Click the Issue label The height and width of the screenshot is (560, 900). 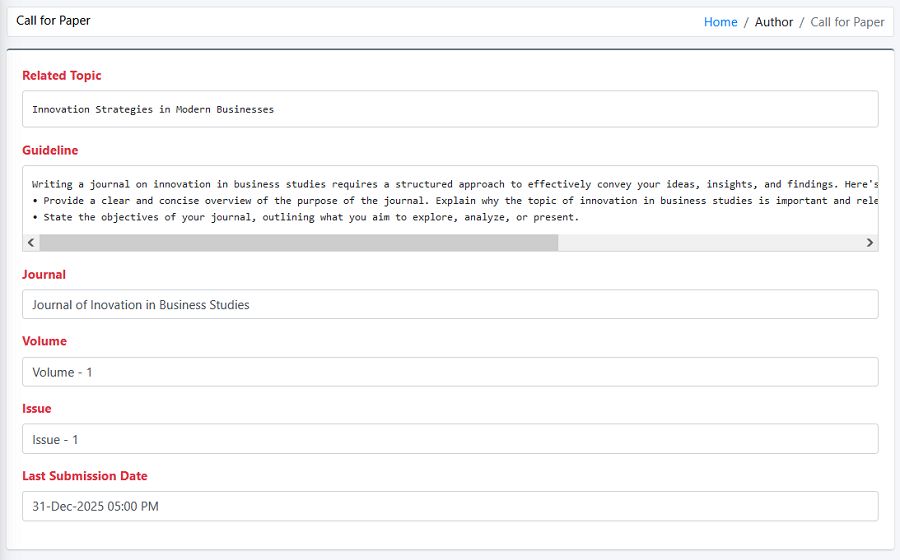(x=37, y=409)
